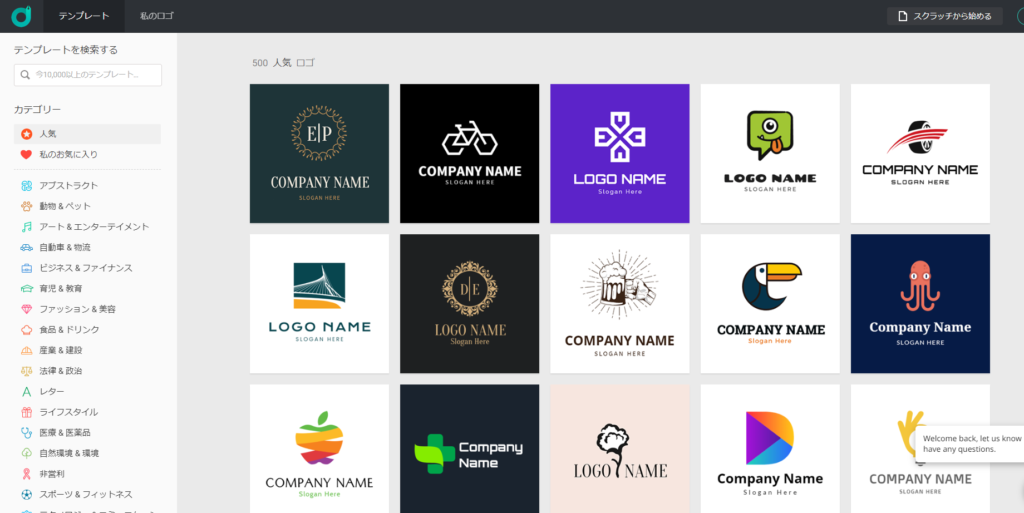Click the template search input field
1024x513 pixels.
(88, 75)
